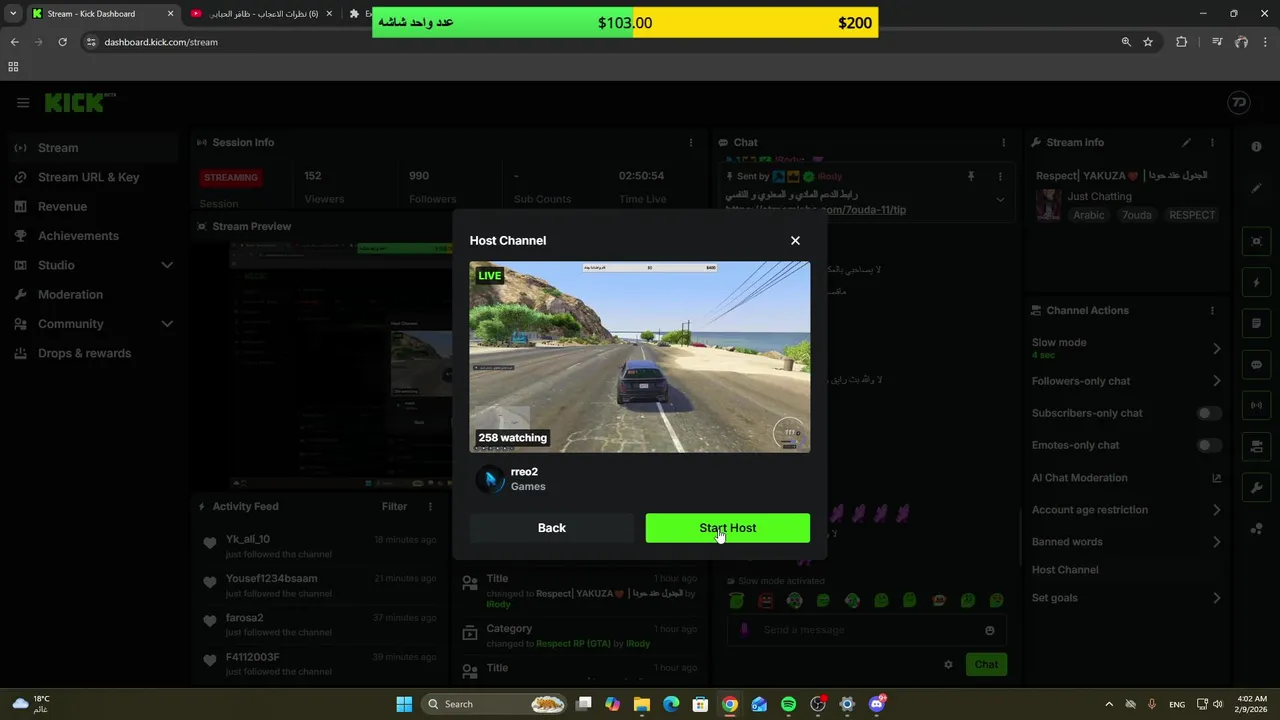
Task: Open the Revenue page
Action: [94, 206]
